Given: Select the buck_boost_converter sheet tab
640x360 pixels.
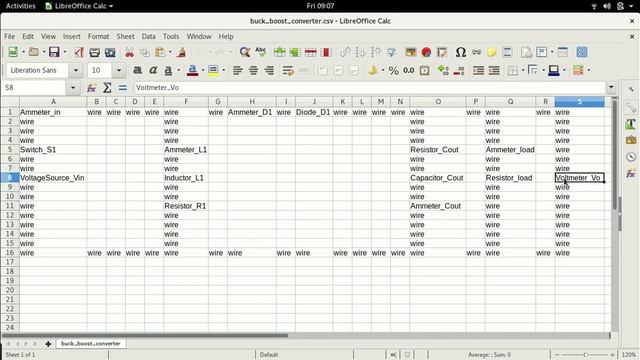Looking at the screenshot, I should [91, 344].
